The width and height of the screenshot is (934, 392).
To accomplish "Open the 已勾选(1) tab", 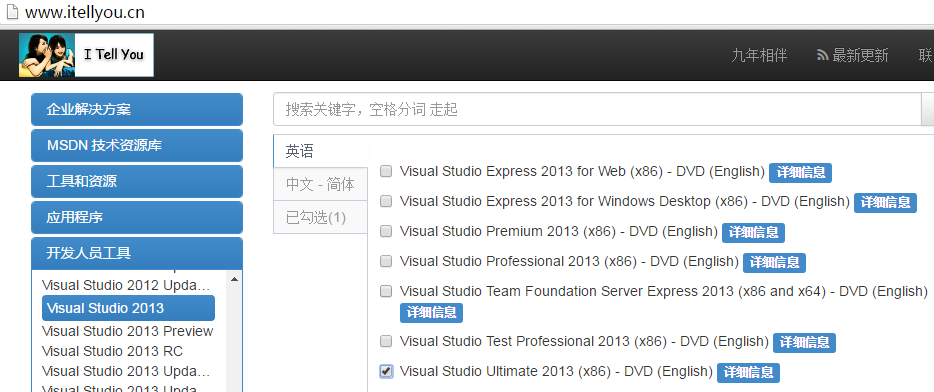I will [x=320, y=217].
